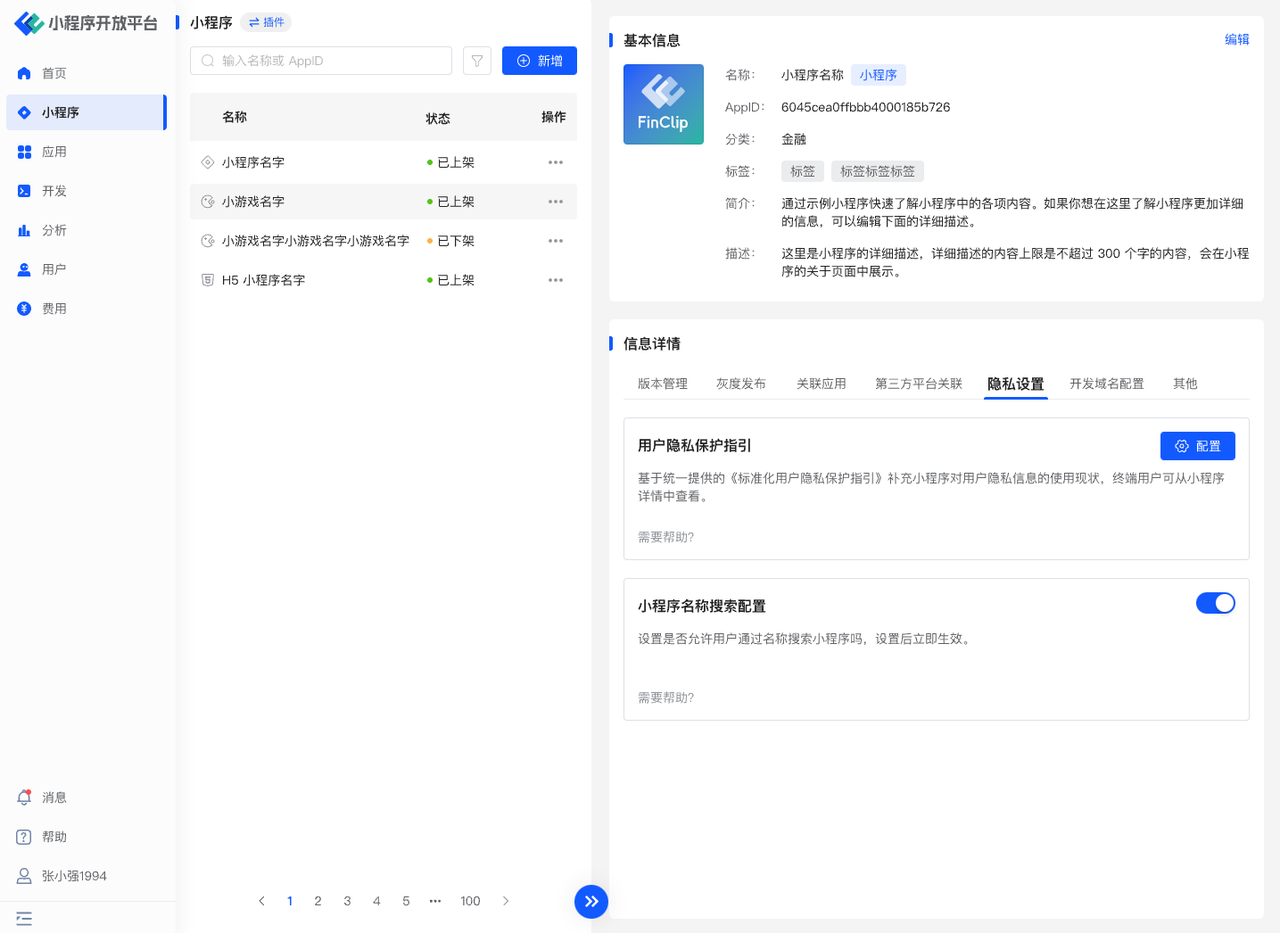Open more actions for 小程序名字 row

[555, 162]
